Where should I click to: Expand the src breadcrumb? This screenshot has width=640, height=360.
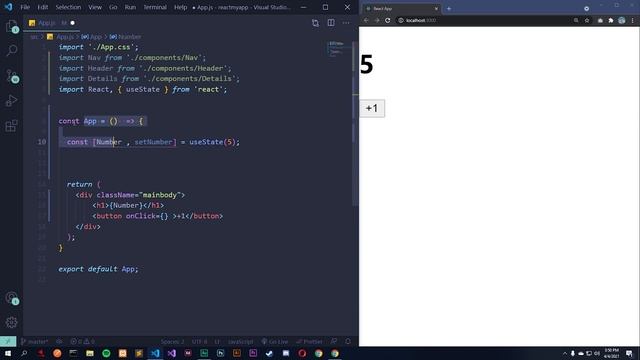(x=34, y=37)
